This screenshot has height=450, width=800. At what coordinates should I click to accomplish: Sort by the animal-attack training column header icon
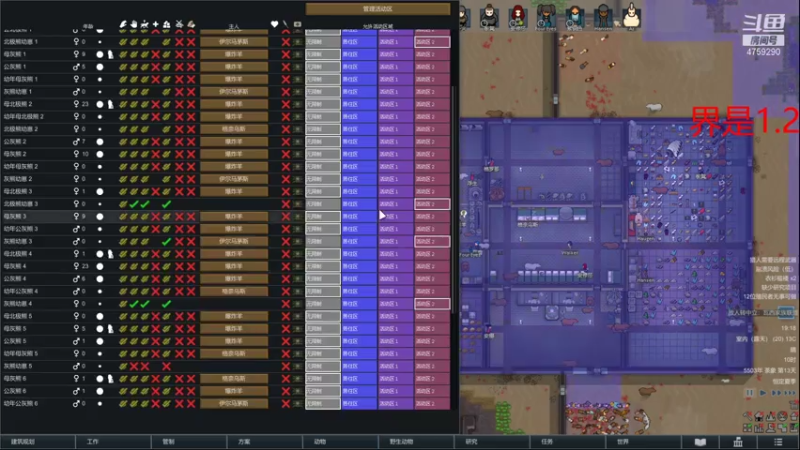click(x=145, y=24)
